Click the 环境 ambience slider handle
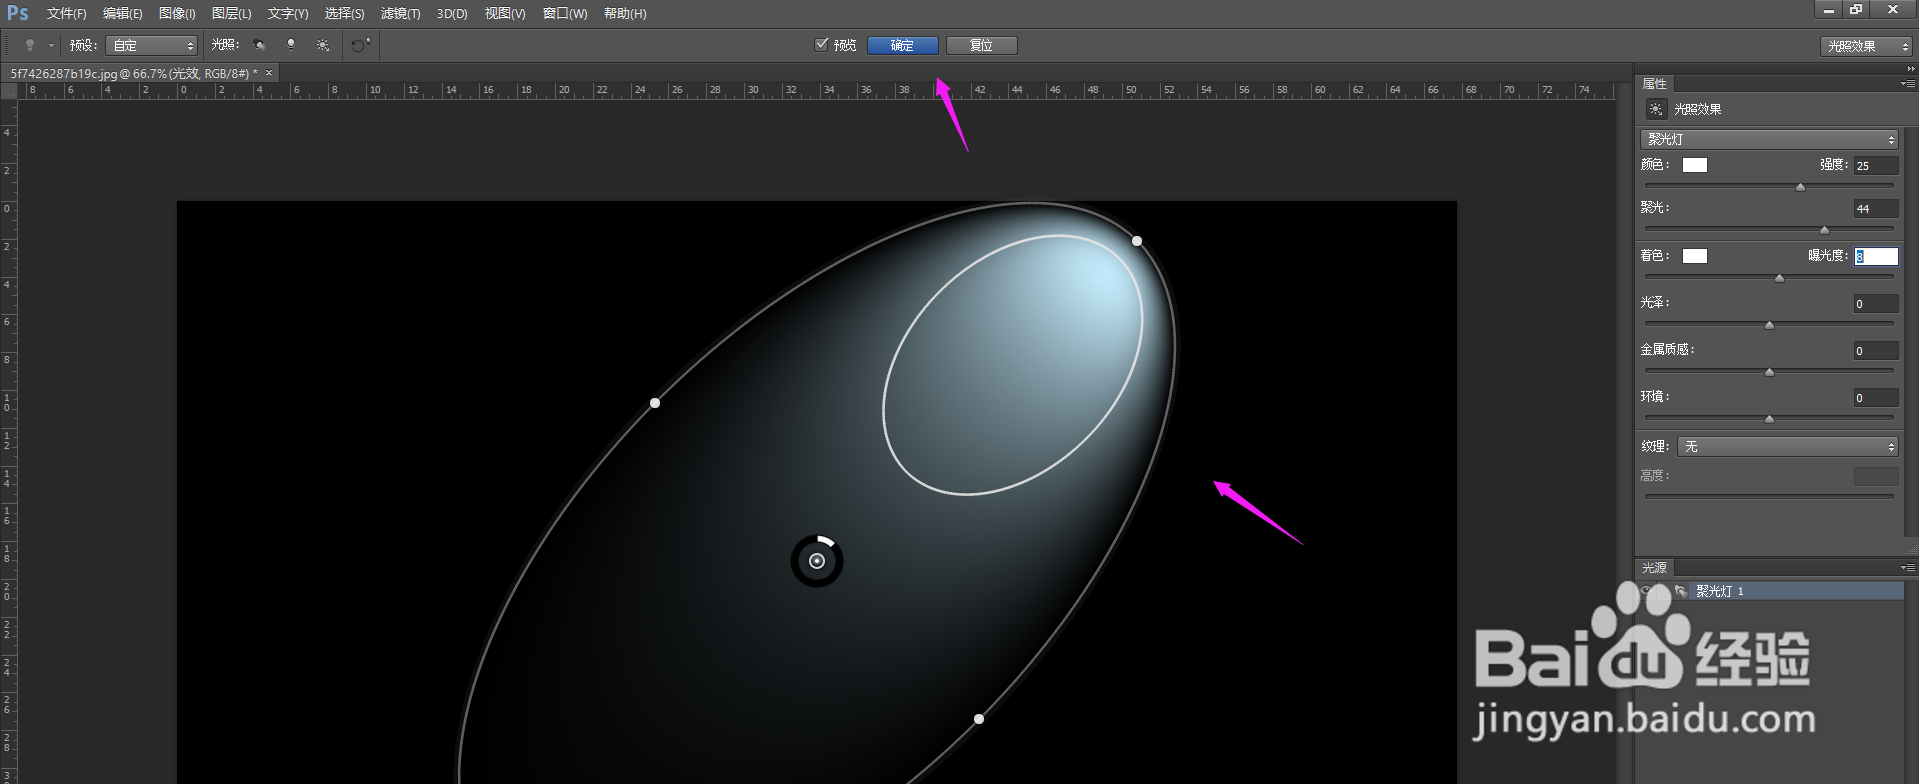 click(1770, 419)
